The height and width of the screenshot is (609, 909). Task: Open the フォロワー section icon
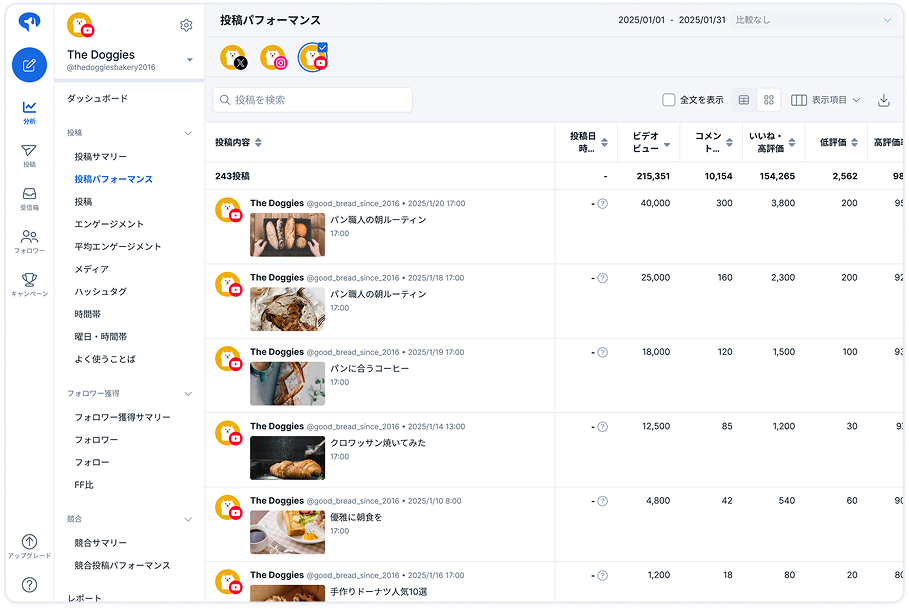click(x=29, y=238)
